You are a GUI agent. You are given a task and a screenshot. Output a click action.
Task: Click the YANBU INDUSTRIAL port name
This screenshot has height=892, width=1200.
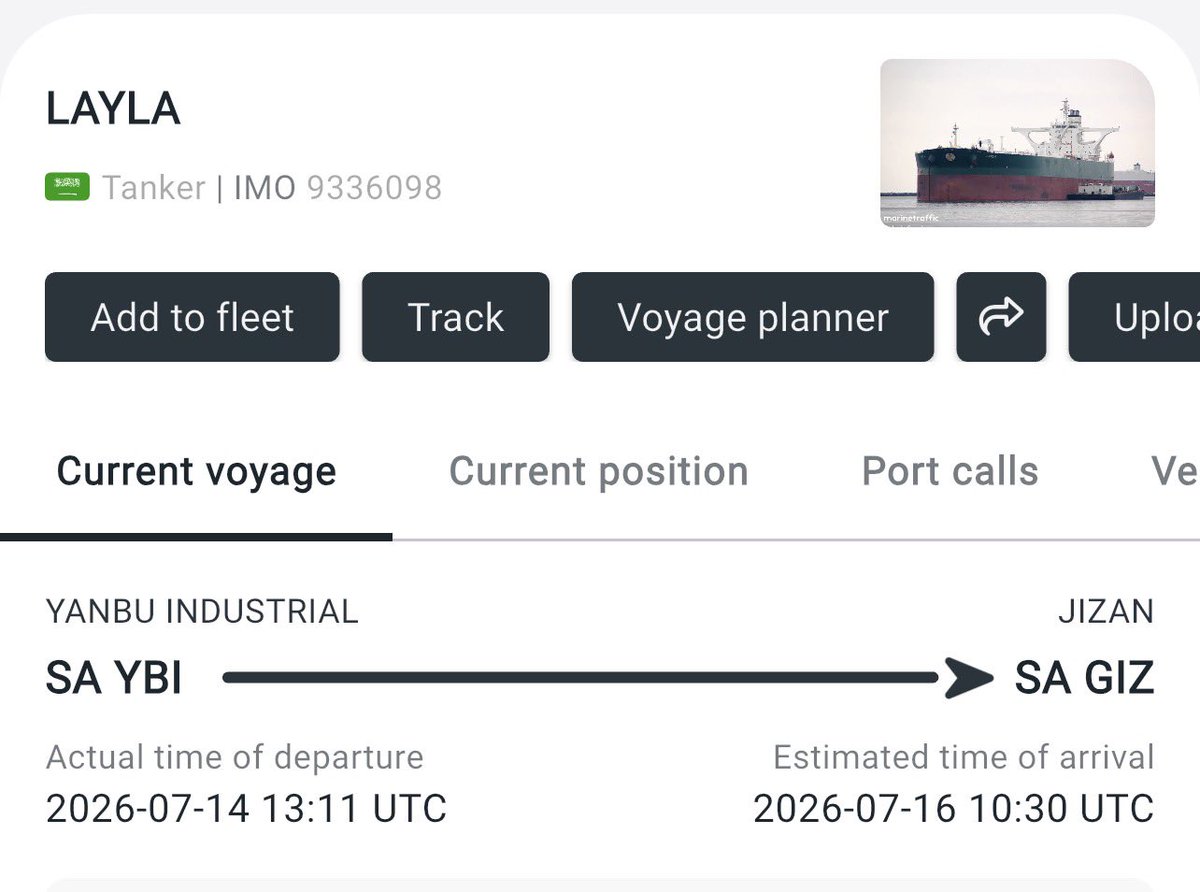tap(202, 611)
